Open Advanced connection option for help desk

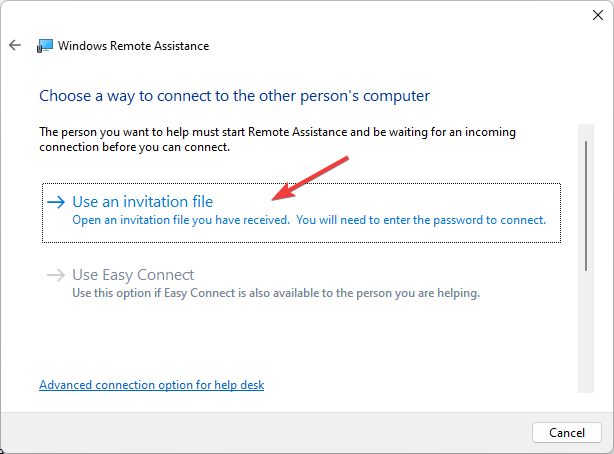pyautogui.click(x=151, y=385)
